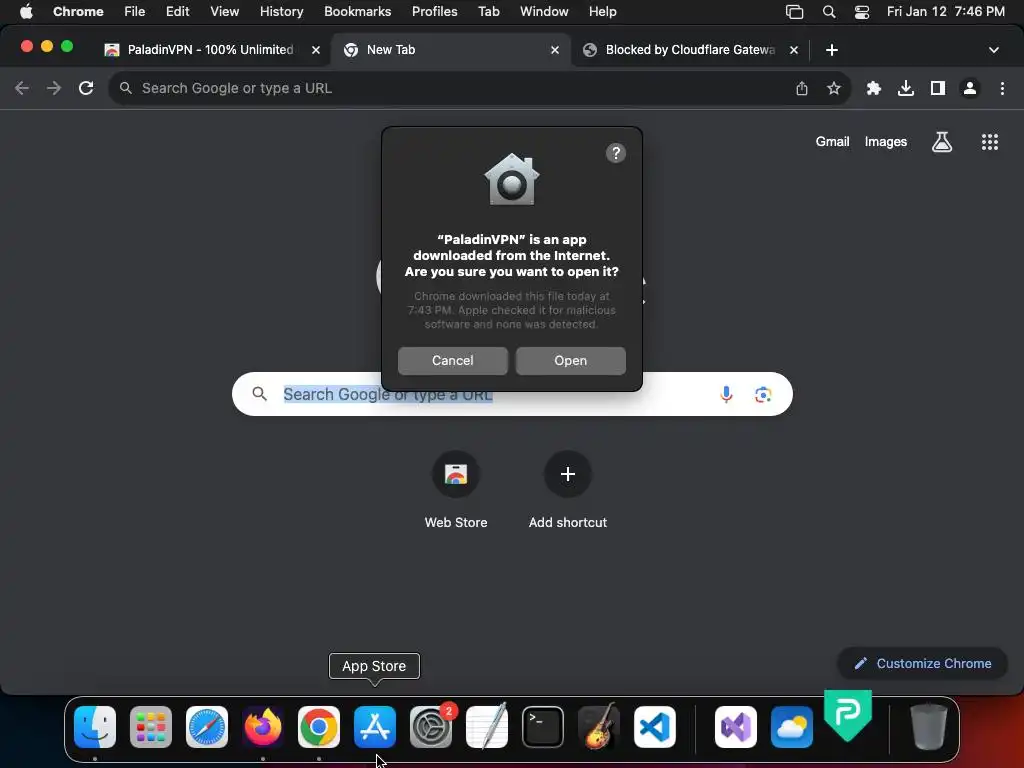Screen dimensions: 1024x768
Task: Start voice search with microphone icon
Action: click(x=726, y=394)
